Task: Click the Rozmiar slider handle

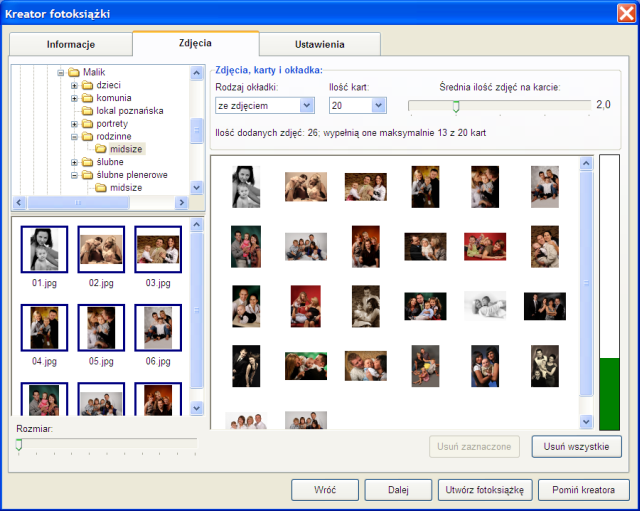Action: 18,444
